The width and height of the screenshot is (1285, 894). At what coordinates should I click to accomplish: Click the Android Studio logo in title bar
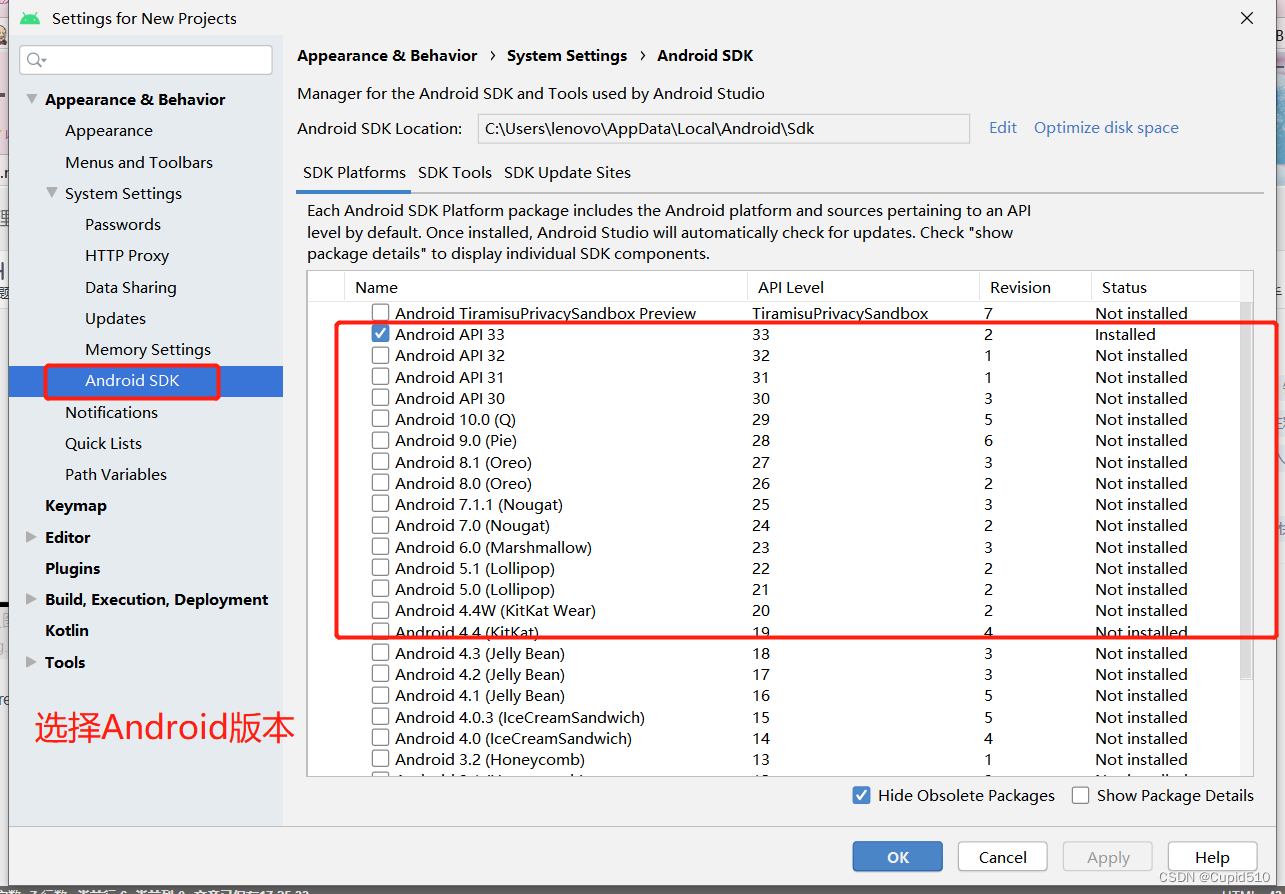click(30, 18)
